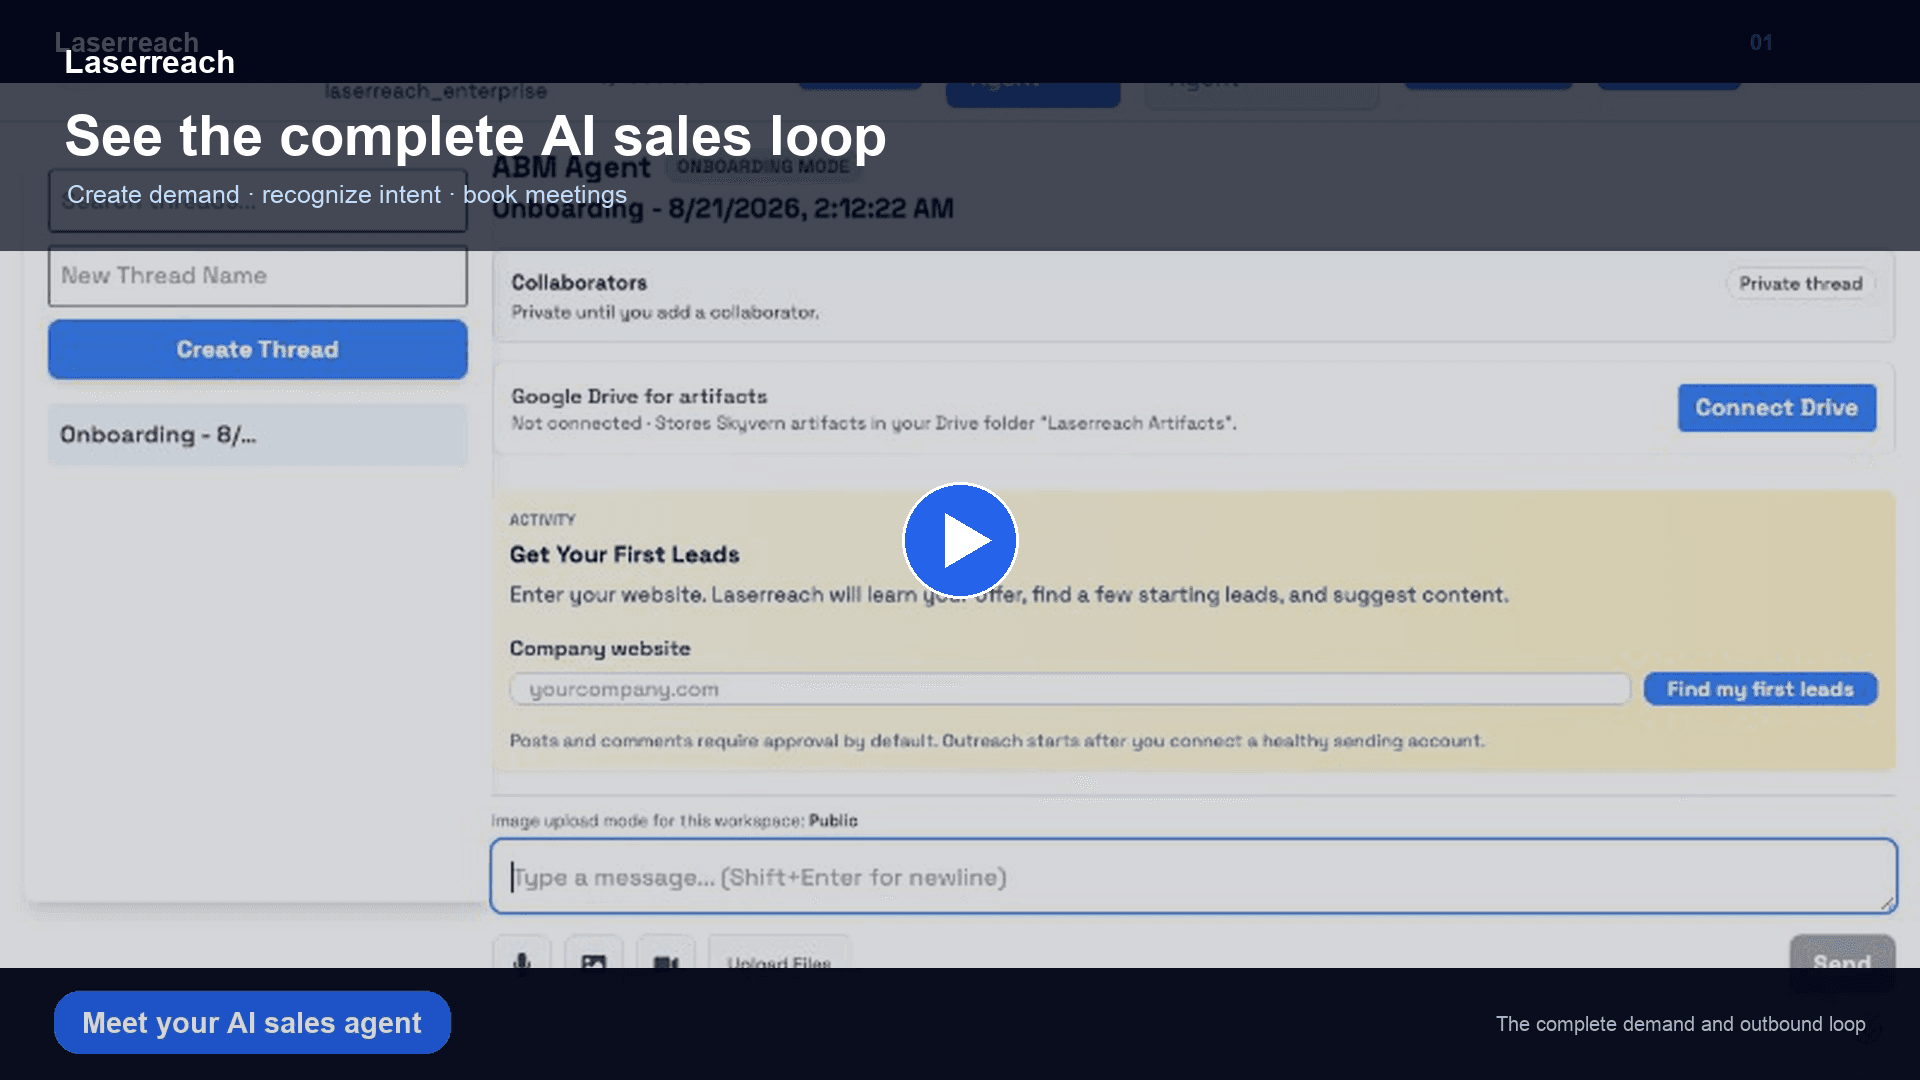Screen dimensions: 1920x1080
Task: Click Google Drive for artifacts heading
Action: (639, 397)
